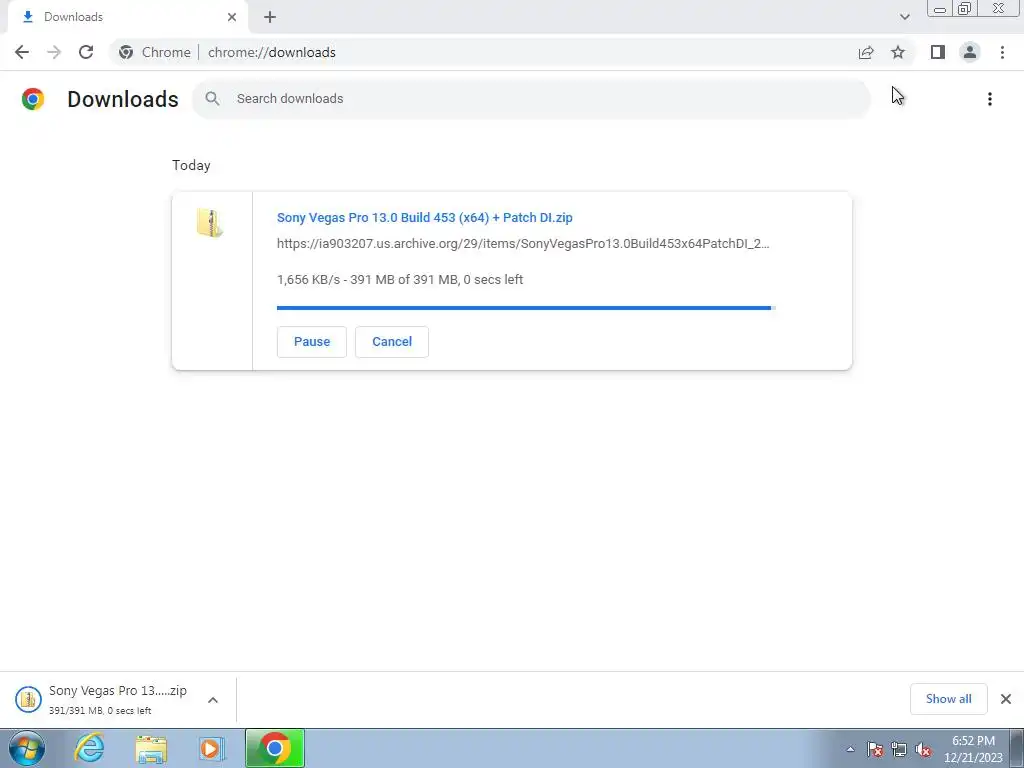
Task: Click the archive.org source URL
Action: pyautogui.click(x=522, y=244)
